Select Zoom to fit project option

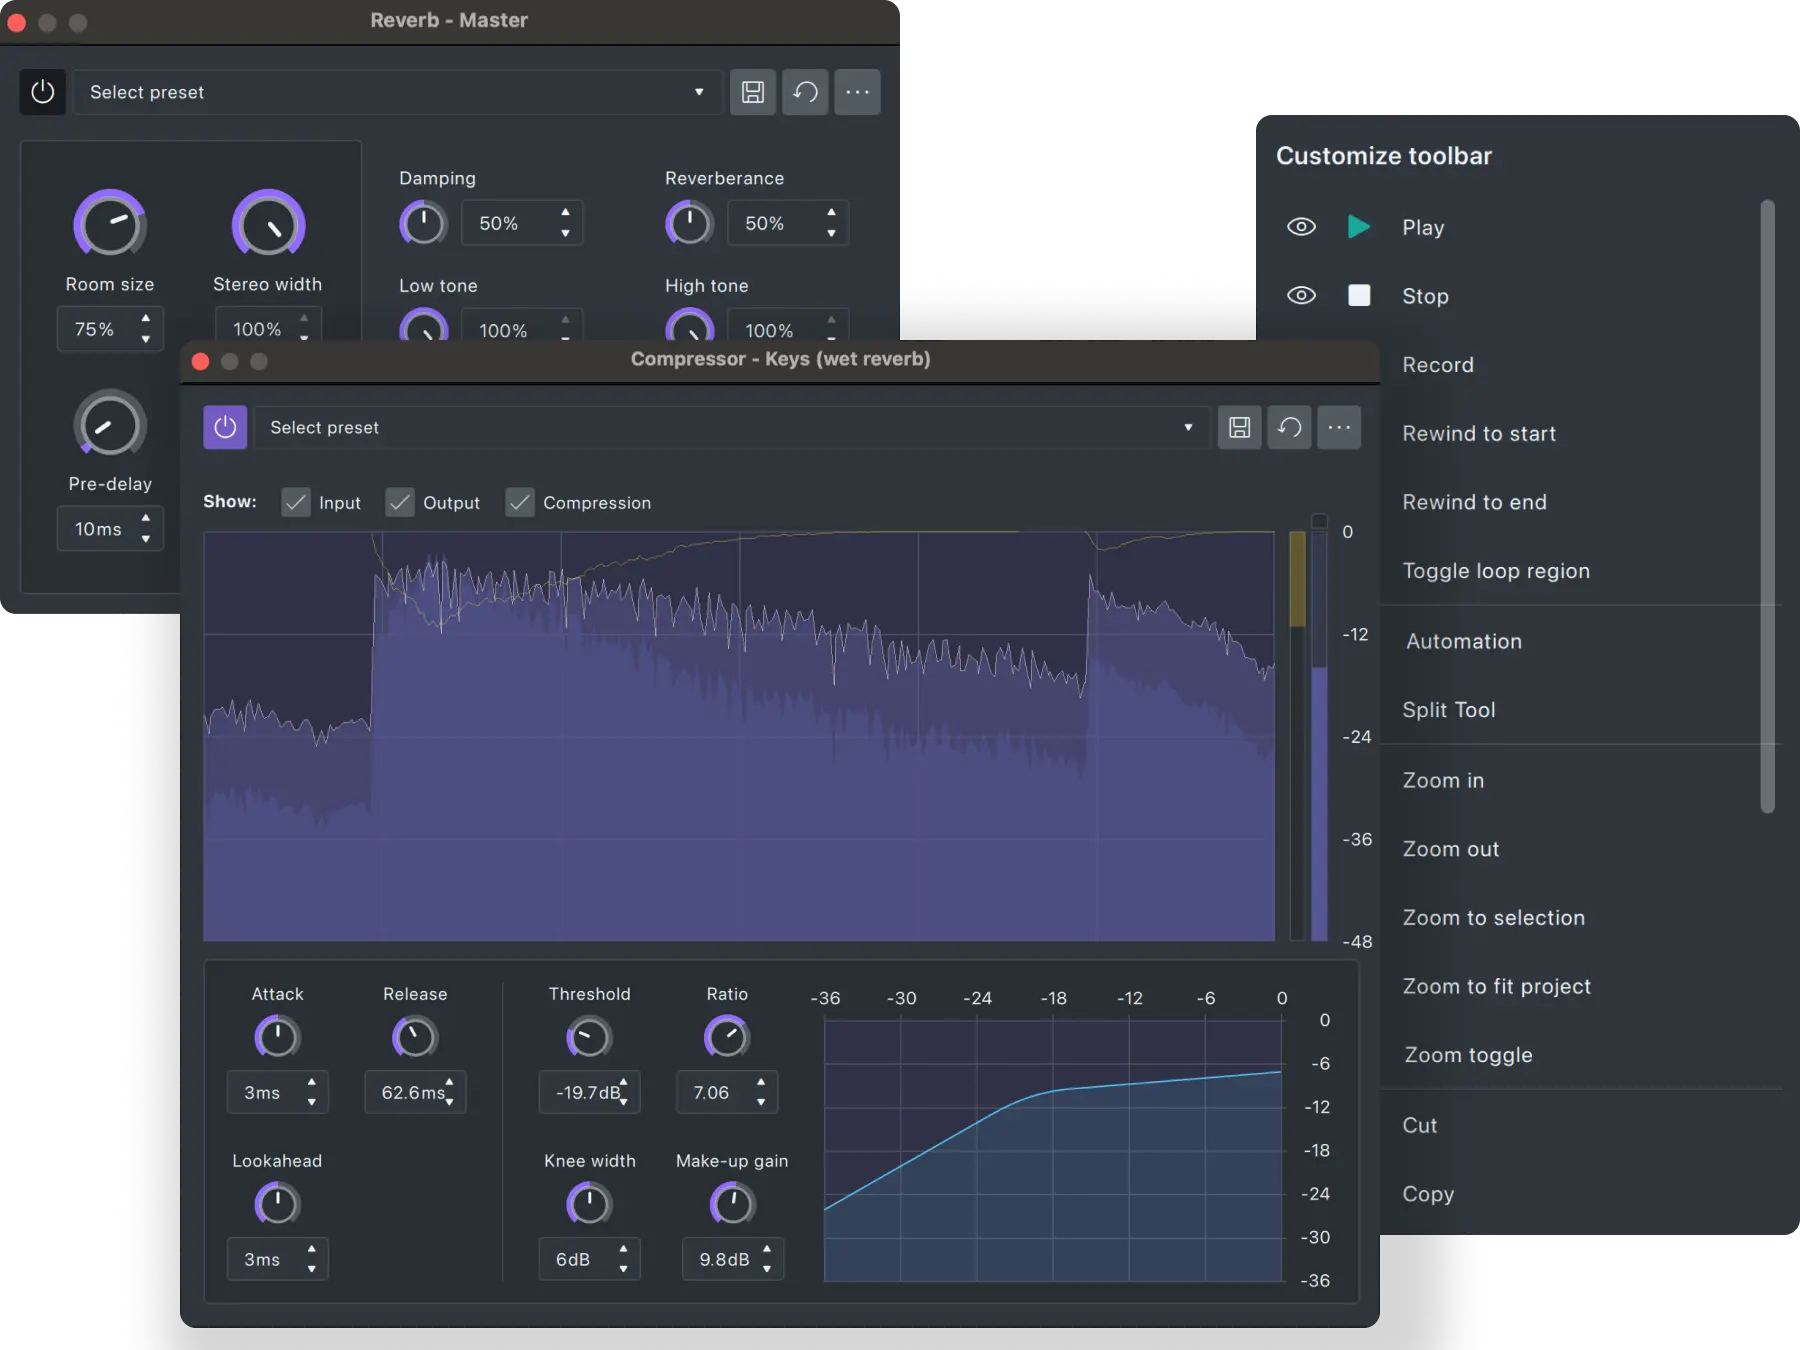[1496, 986]
